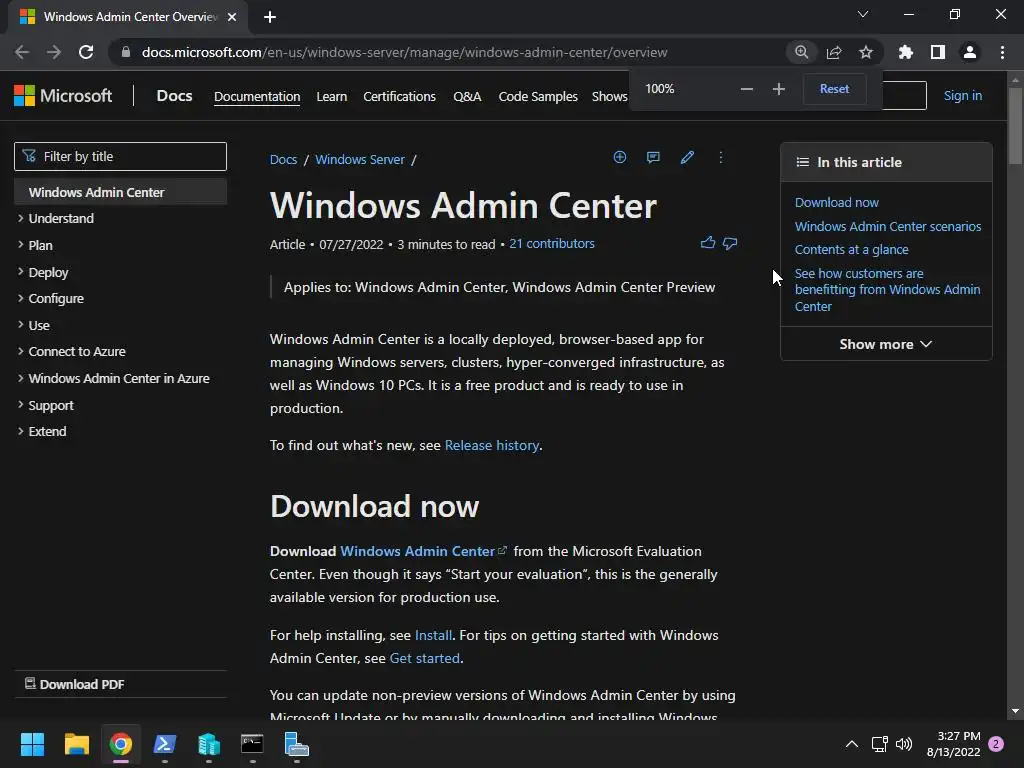
Task: Rate the article with thumbs up
Action: (708, 243)
